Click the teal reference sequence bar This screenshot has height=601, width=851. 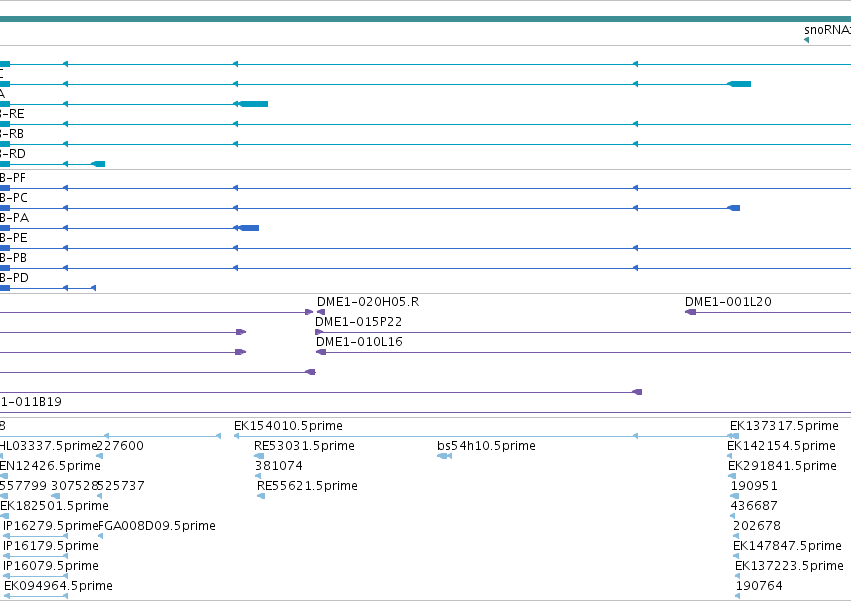click(x=426, y=19)
